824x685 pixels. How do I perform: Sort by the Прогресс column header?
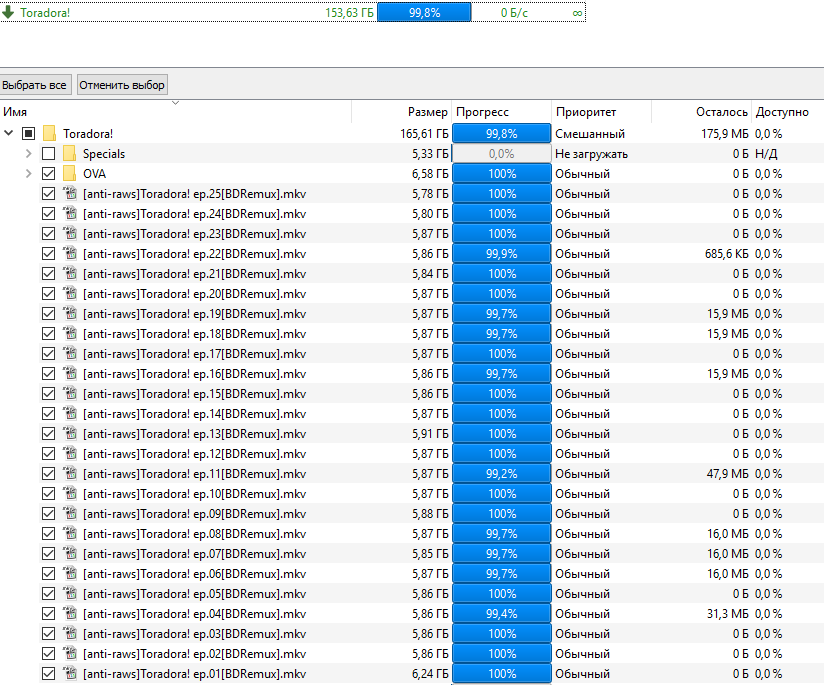[x=501, y=111]
